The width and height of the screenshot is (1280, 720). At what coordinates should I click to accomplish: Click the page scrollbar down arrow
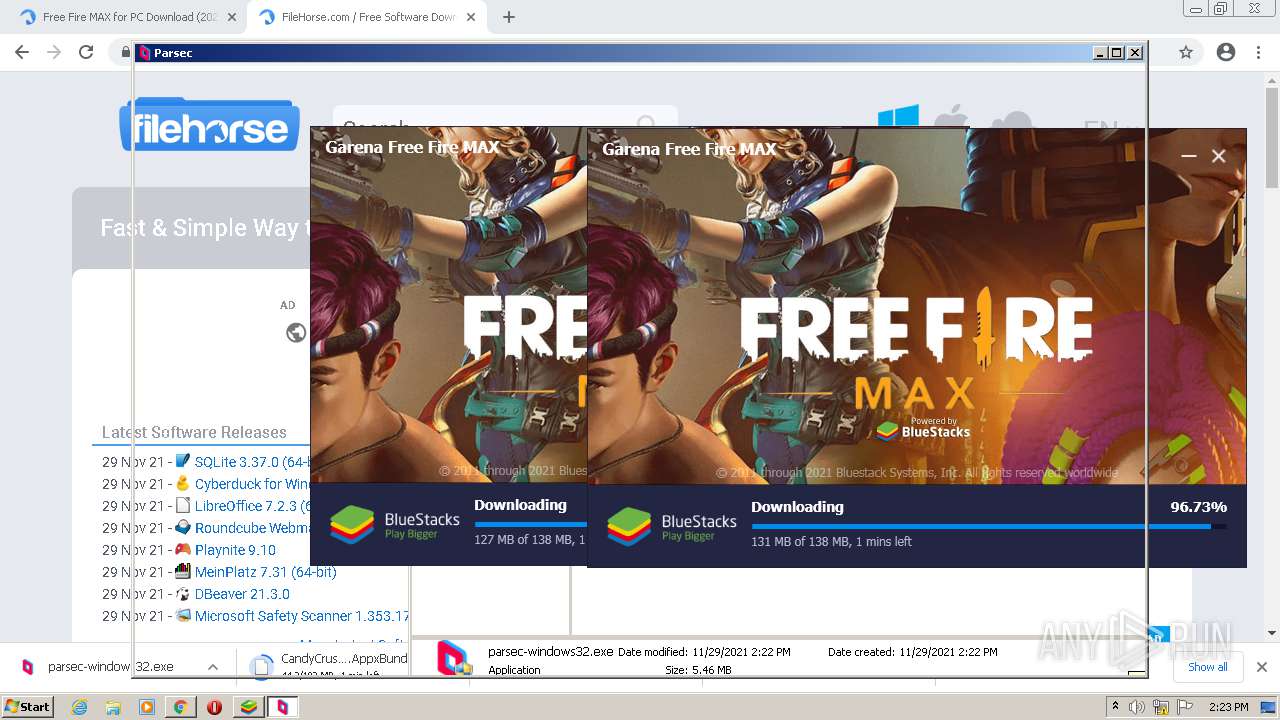(x=1272, y=632)
